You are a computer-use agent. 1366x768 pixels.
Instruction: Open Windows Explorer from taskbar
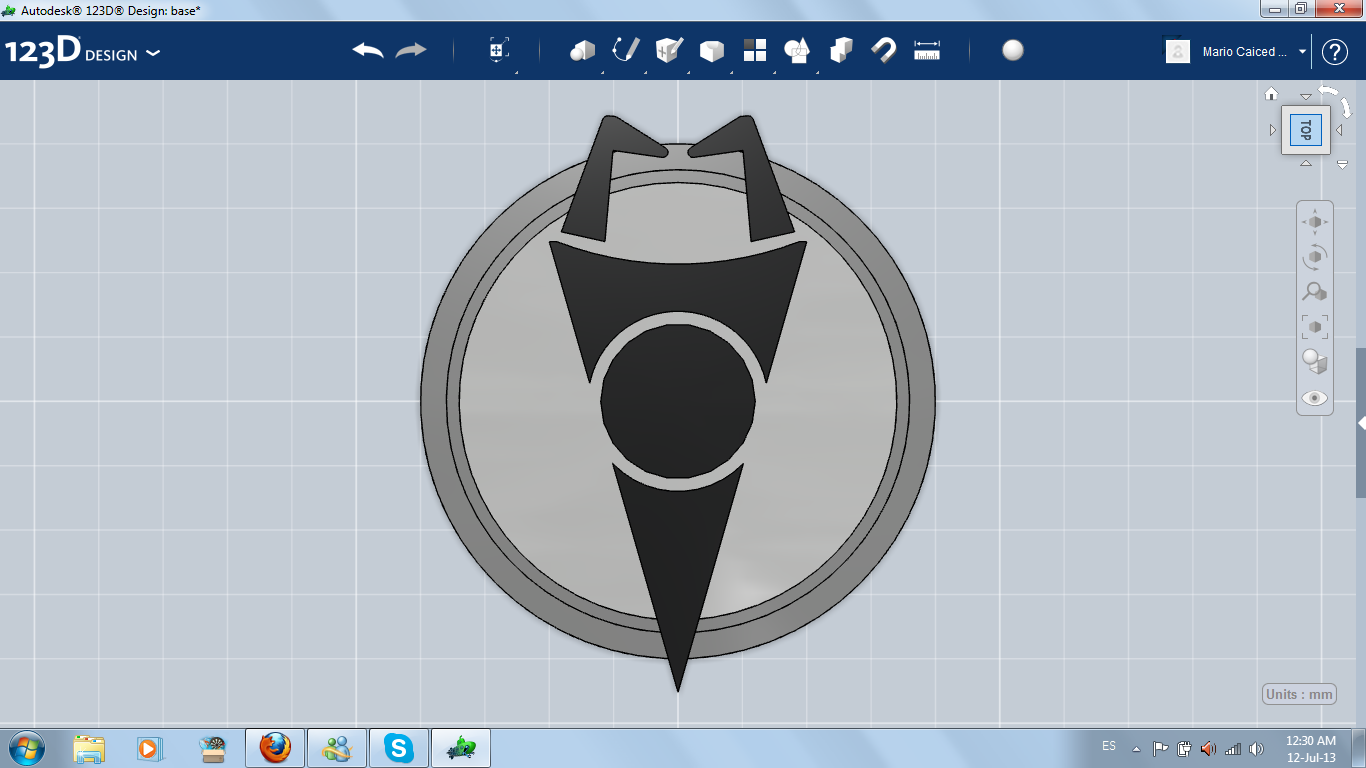pyautogui.click(x=89, y=748)
